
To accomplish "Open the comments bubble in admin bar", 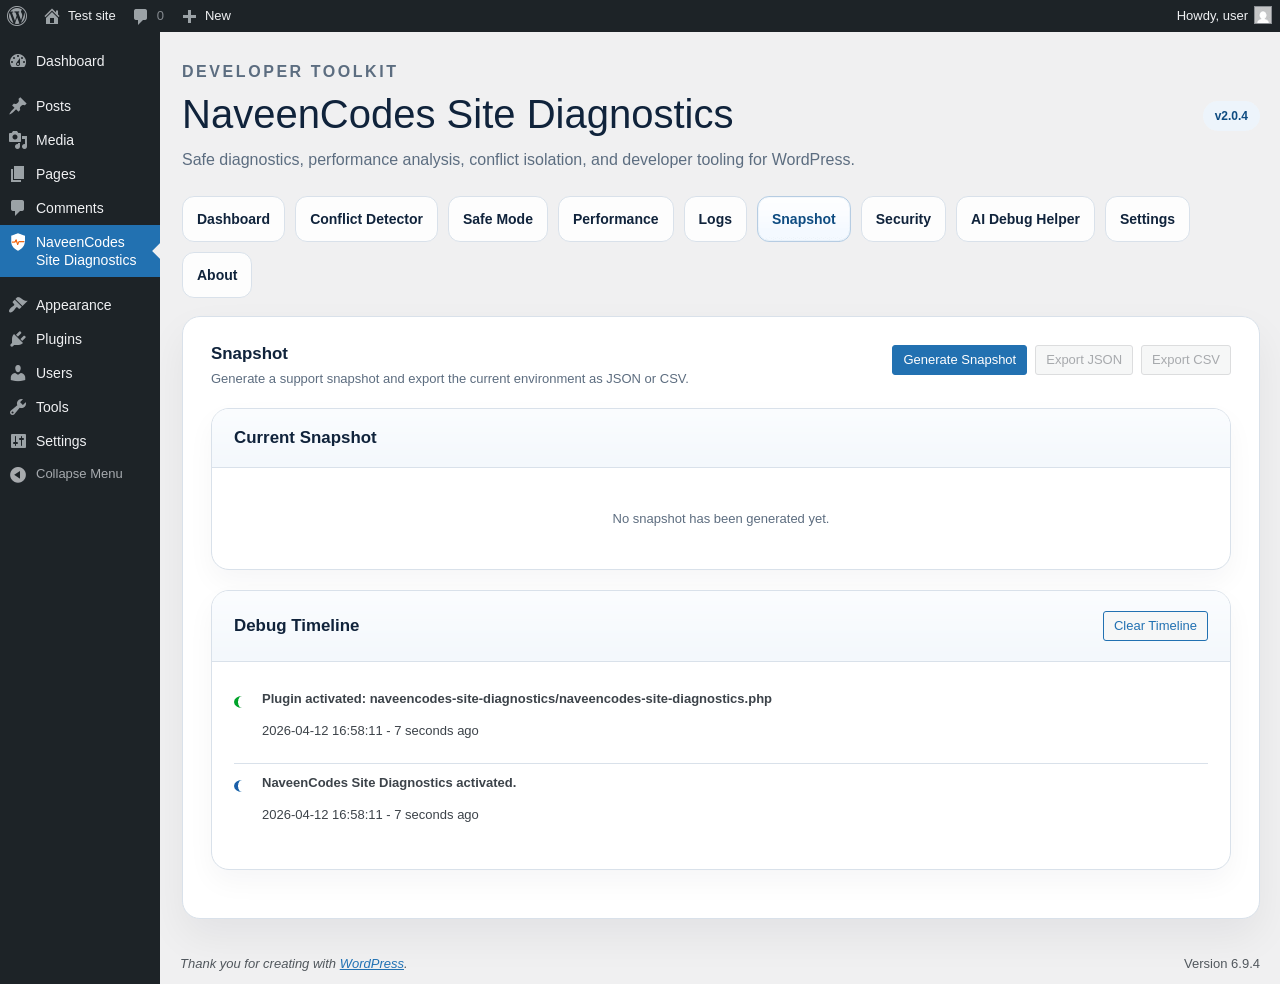I will pyautogui.click(x=141, y=16).
